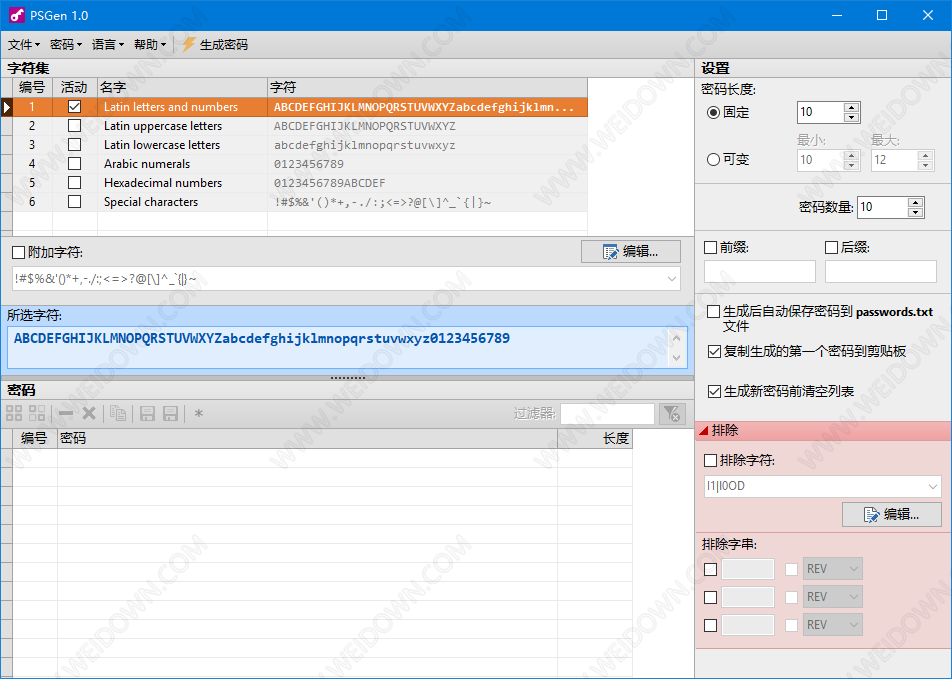Click the minus remove icon in password toolbar
Viewport: 952px width, 679px height.
(66, 413)
